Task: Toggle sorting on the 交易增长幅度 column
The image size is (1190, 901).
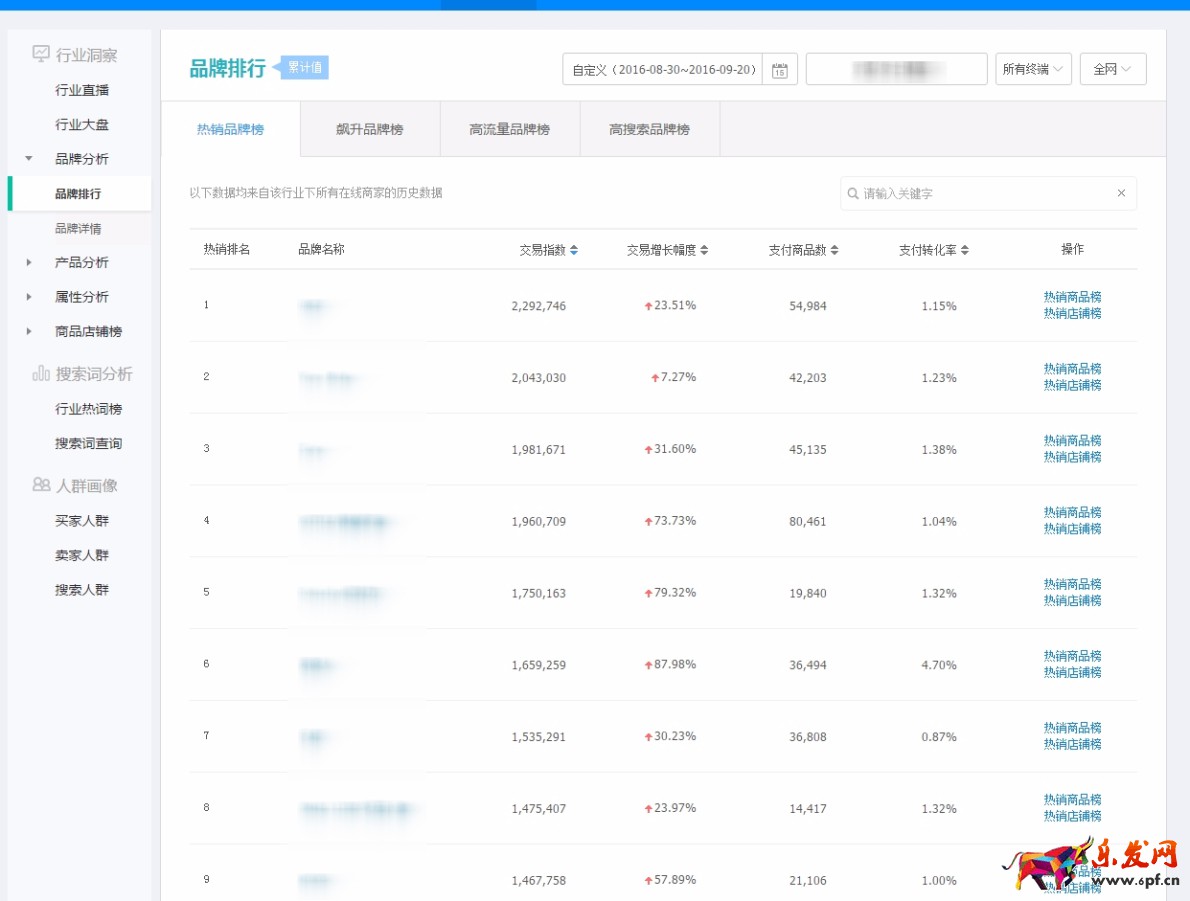Action: point(704,251)
